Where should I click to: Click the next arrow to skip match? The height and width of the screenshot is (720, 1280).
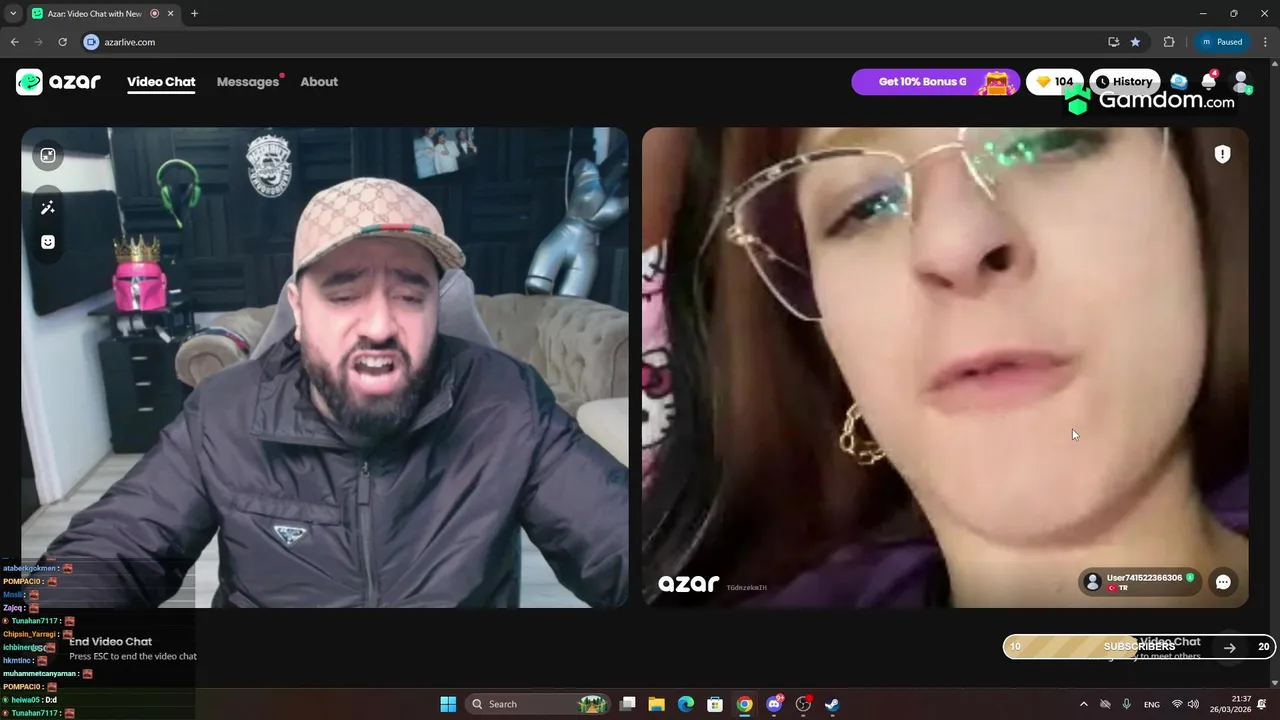1229,647
